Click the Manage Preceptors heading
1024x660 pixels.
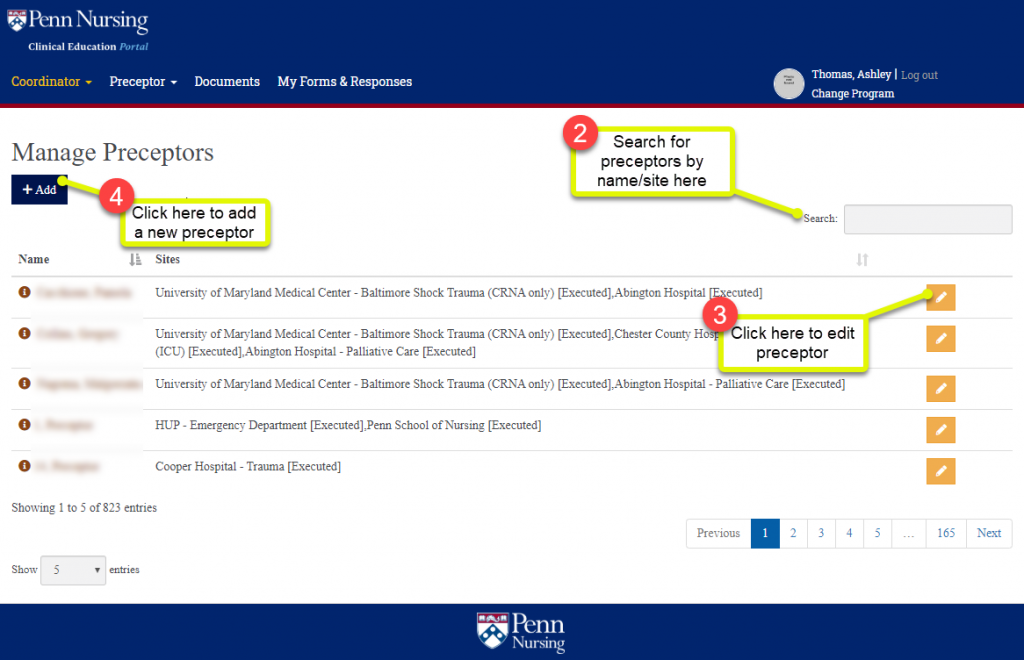[112, 152]
